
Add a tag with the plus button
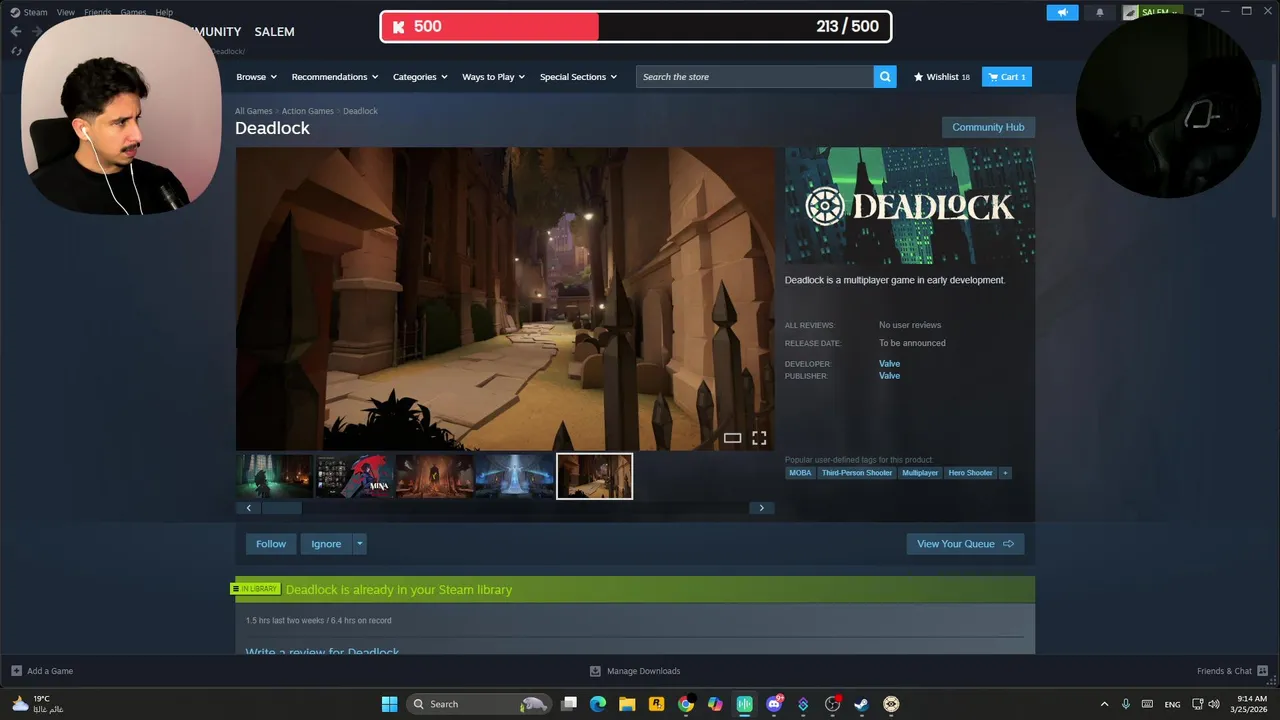1005,473
